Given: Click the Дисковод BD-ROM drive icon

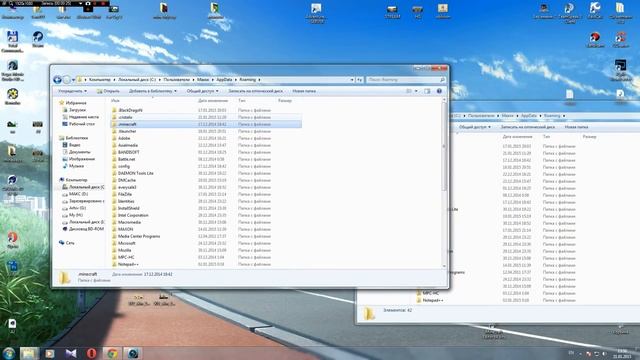Looking at the screenshot, I should tap(65, 229).
